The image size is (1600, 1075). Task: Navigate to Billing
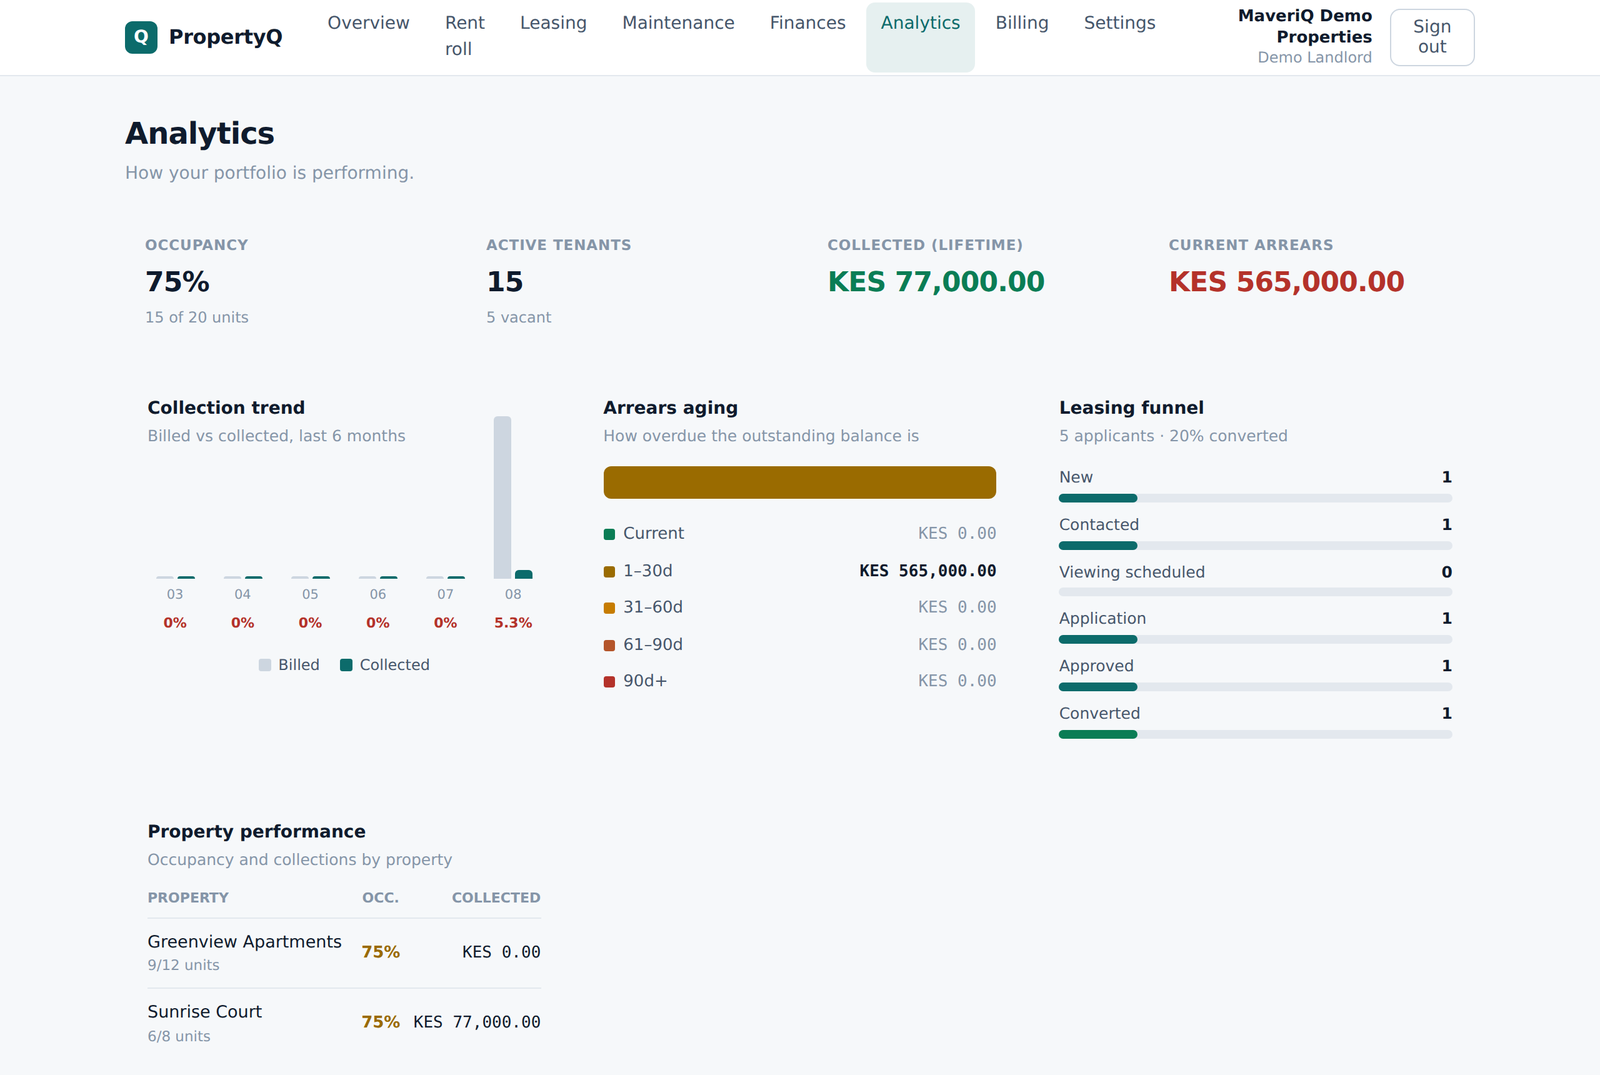pyautogui.click(x=1022, y=23)
